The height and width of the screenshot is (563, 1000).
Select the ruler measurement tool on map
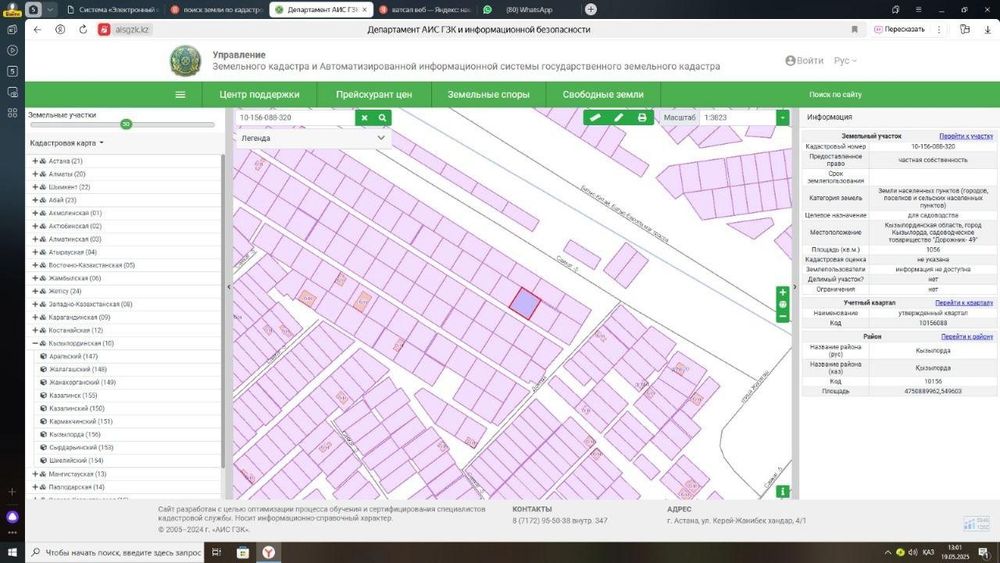594,117
